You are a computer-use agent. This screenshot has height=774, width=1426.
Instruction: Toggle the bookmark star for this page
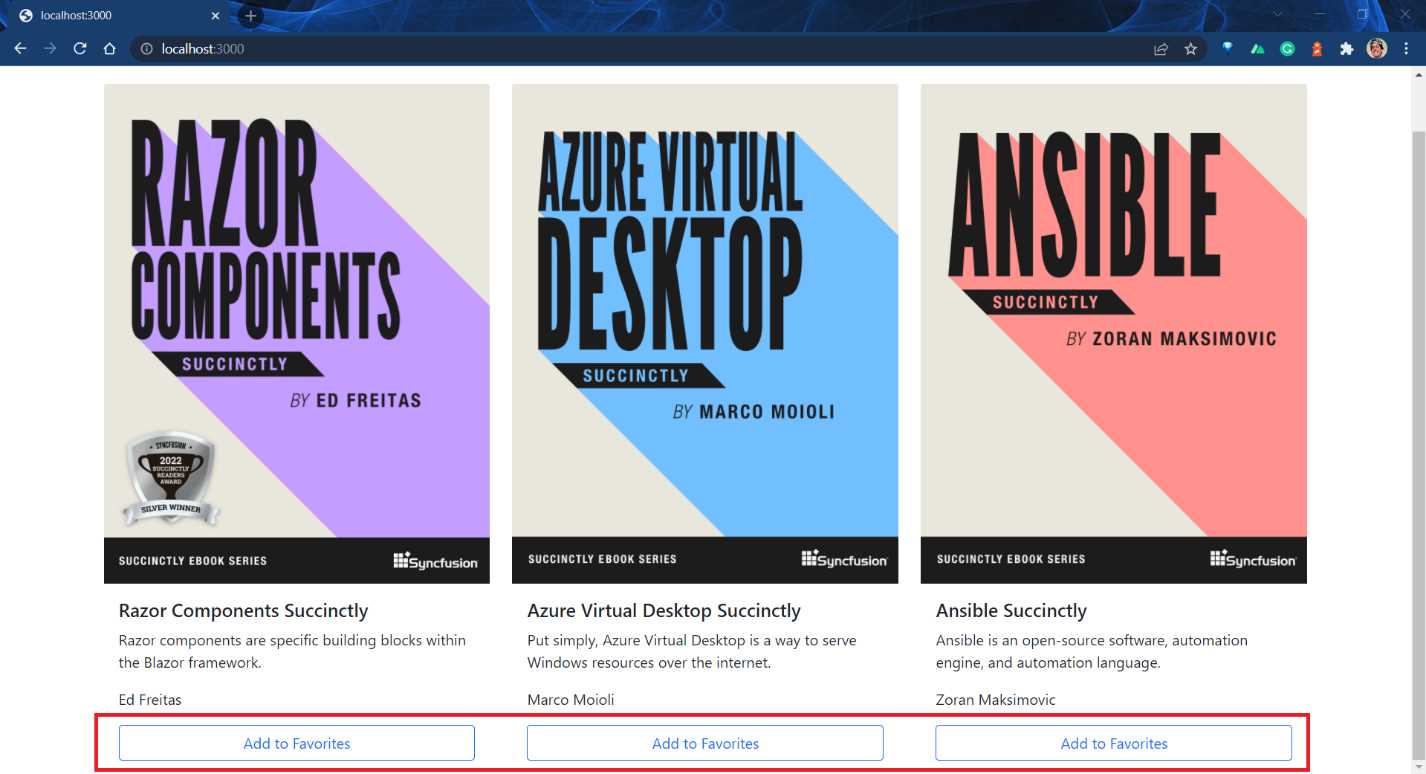1190,48
